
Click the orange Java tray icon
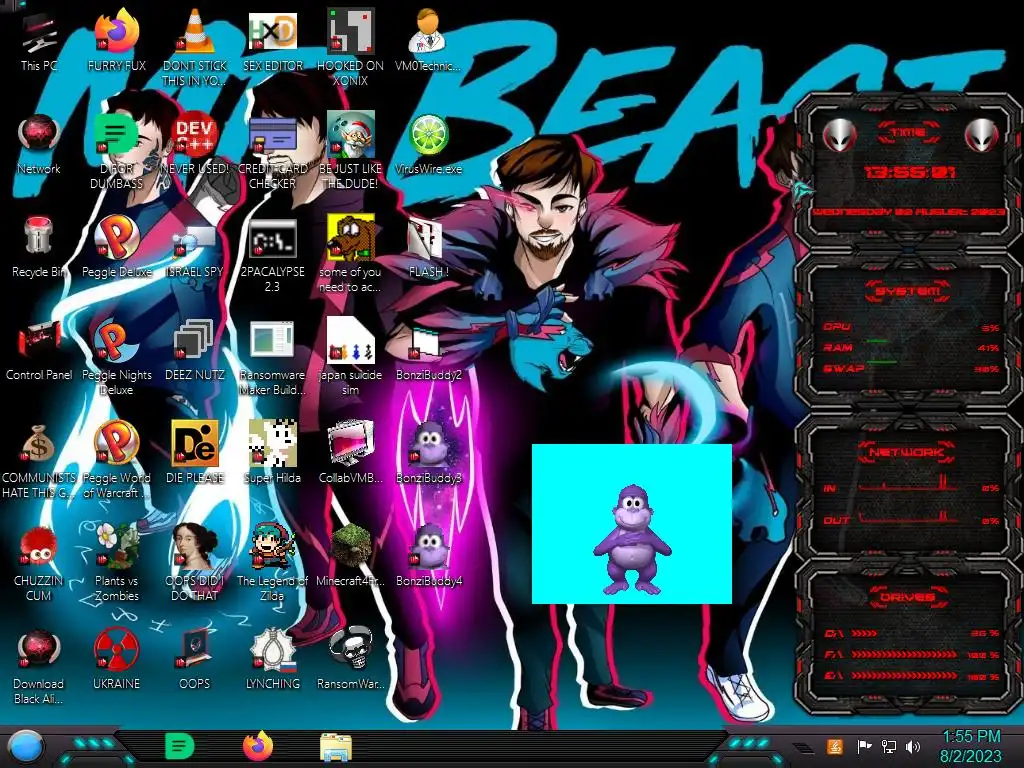coord(835,746)
